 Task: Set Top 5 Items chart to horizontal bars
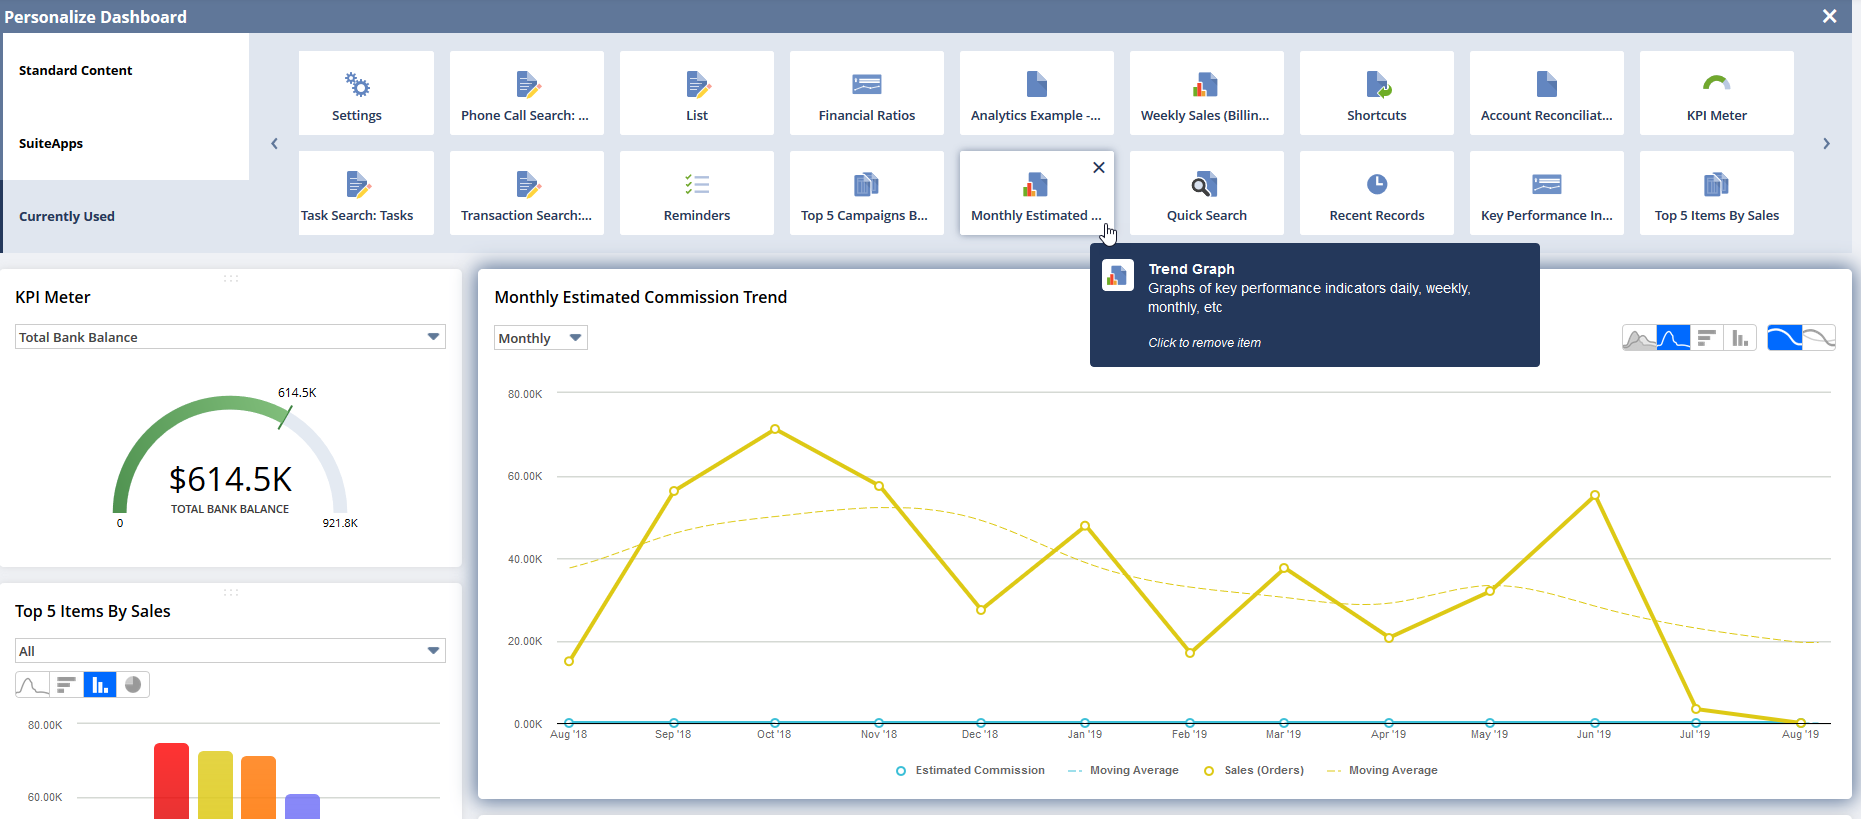tap(66, 684)
